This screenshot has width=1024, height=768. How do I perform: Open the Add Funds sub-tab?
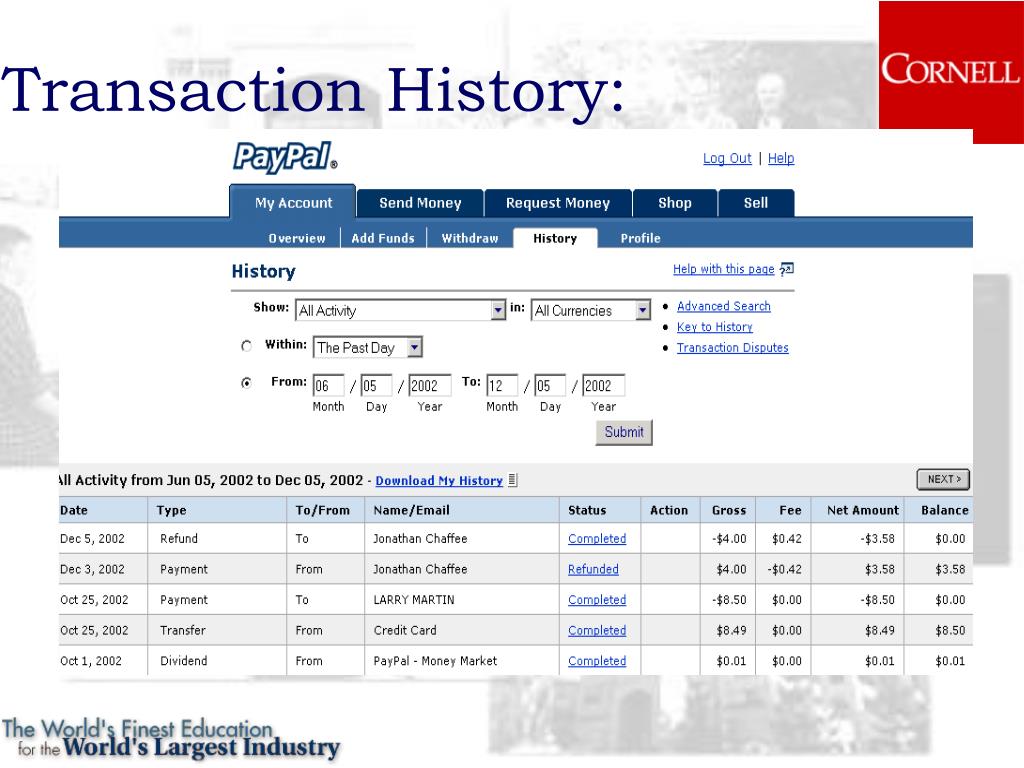coord(383,238)
